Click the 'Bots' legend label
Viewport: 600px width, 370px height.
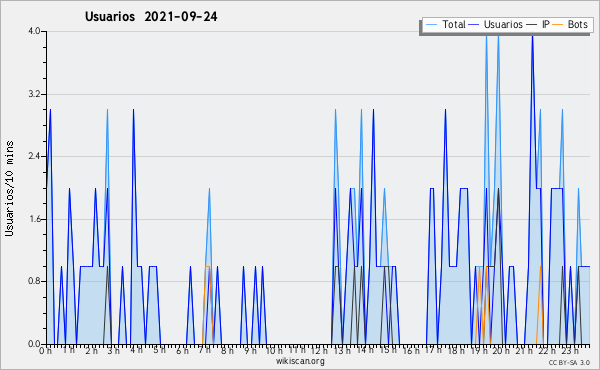click(x=577, y=24)
